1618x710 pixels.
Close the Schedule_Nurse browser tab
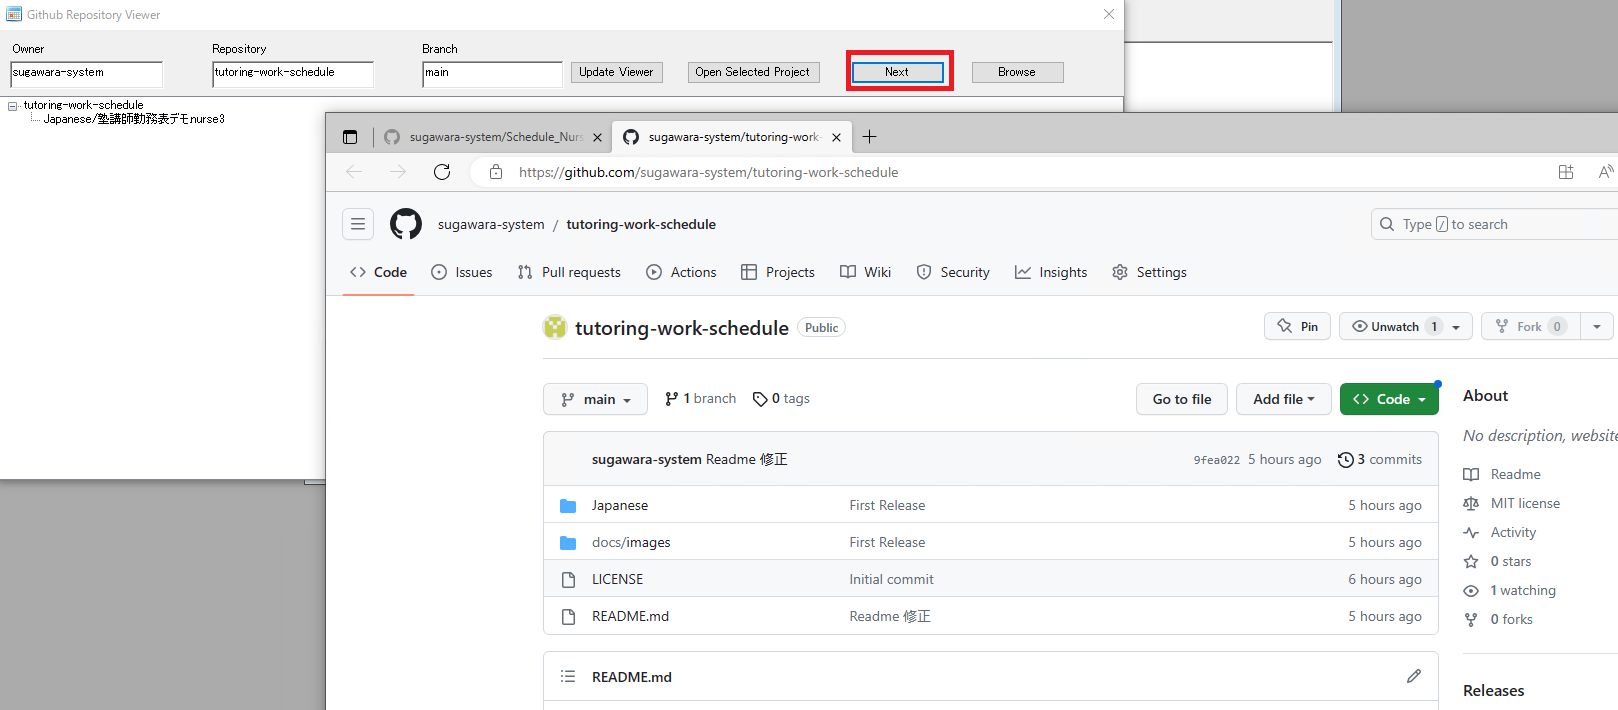point(597,137)
